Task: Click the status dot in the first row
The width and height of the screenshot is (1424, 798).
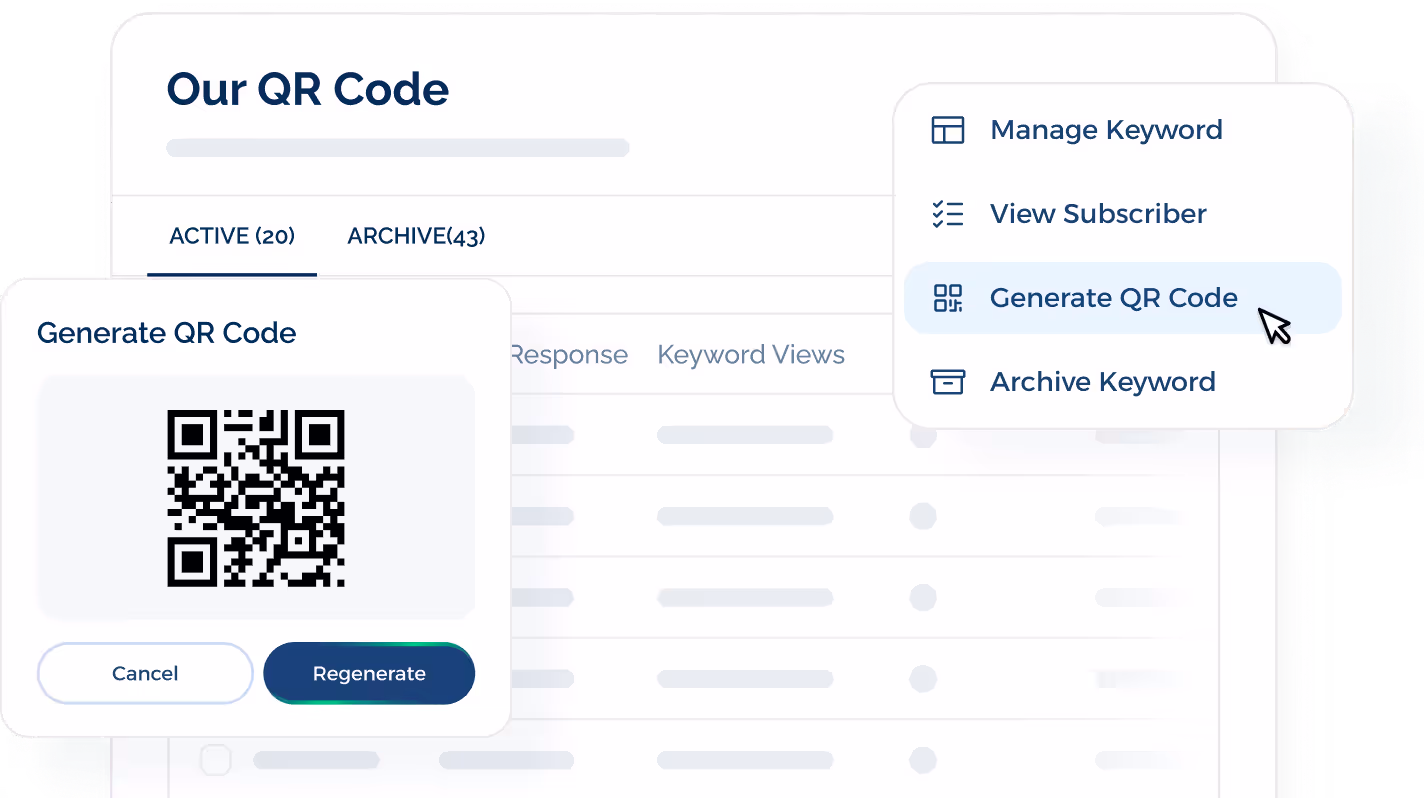Action: (922, 434)
